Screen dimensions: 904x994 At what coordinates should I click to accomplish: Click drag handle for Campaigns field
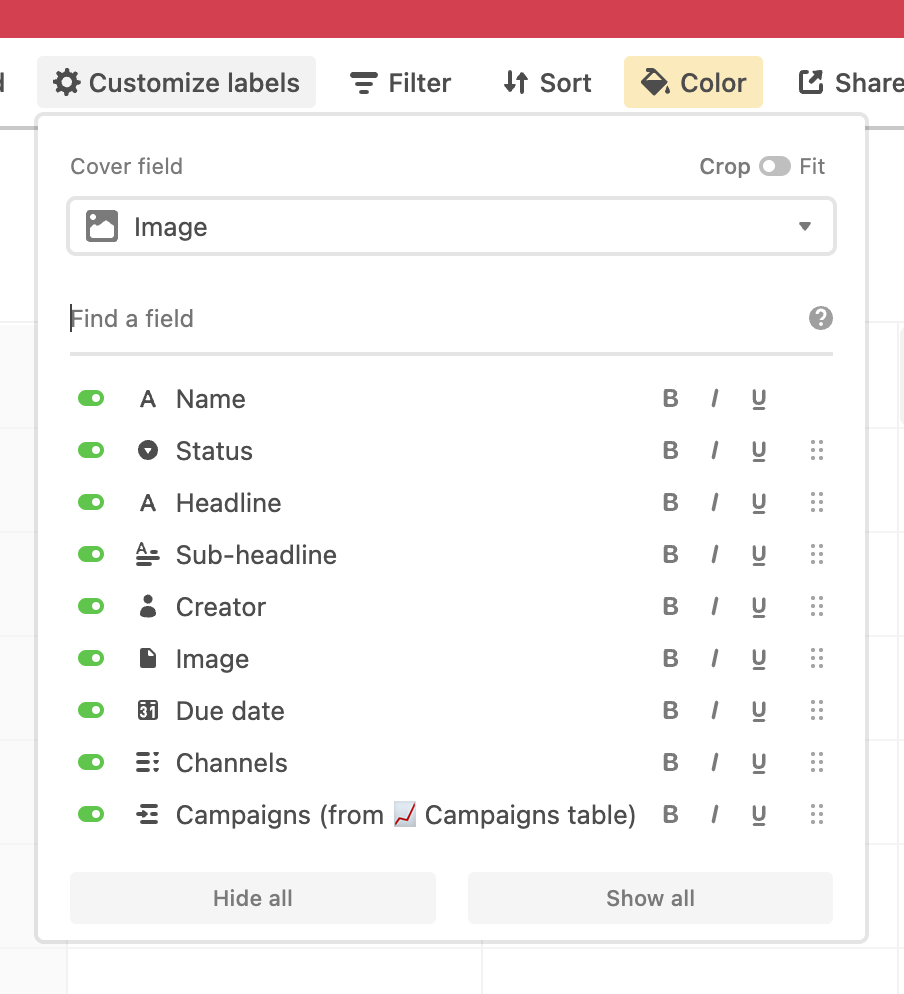[817, 815]
